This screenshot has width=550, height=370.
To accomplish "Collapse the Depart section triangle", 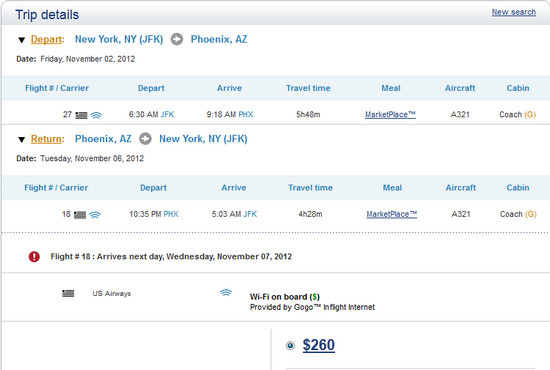I will (x=21, y=40).
